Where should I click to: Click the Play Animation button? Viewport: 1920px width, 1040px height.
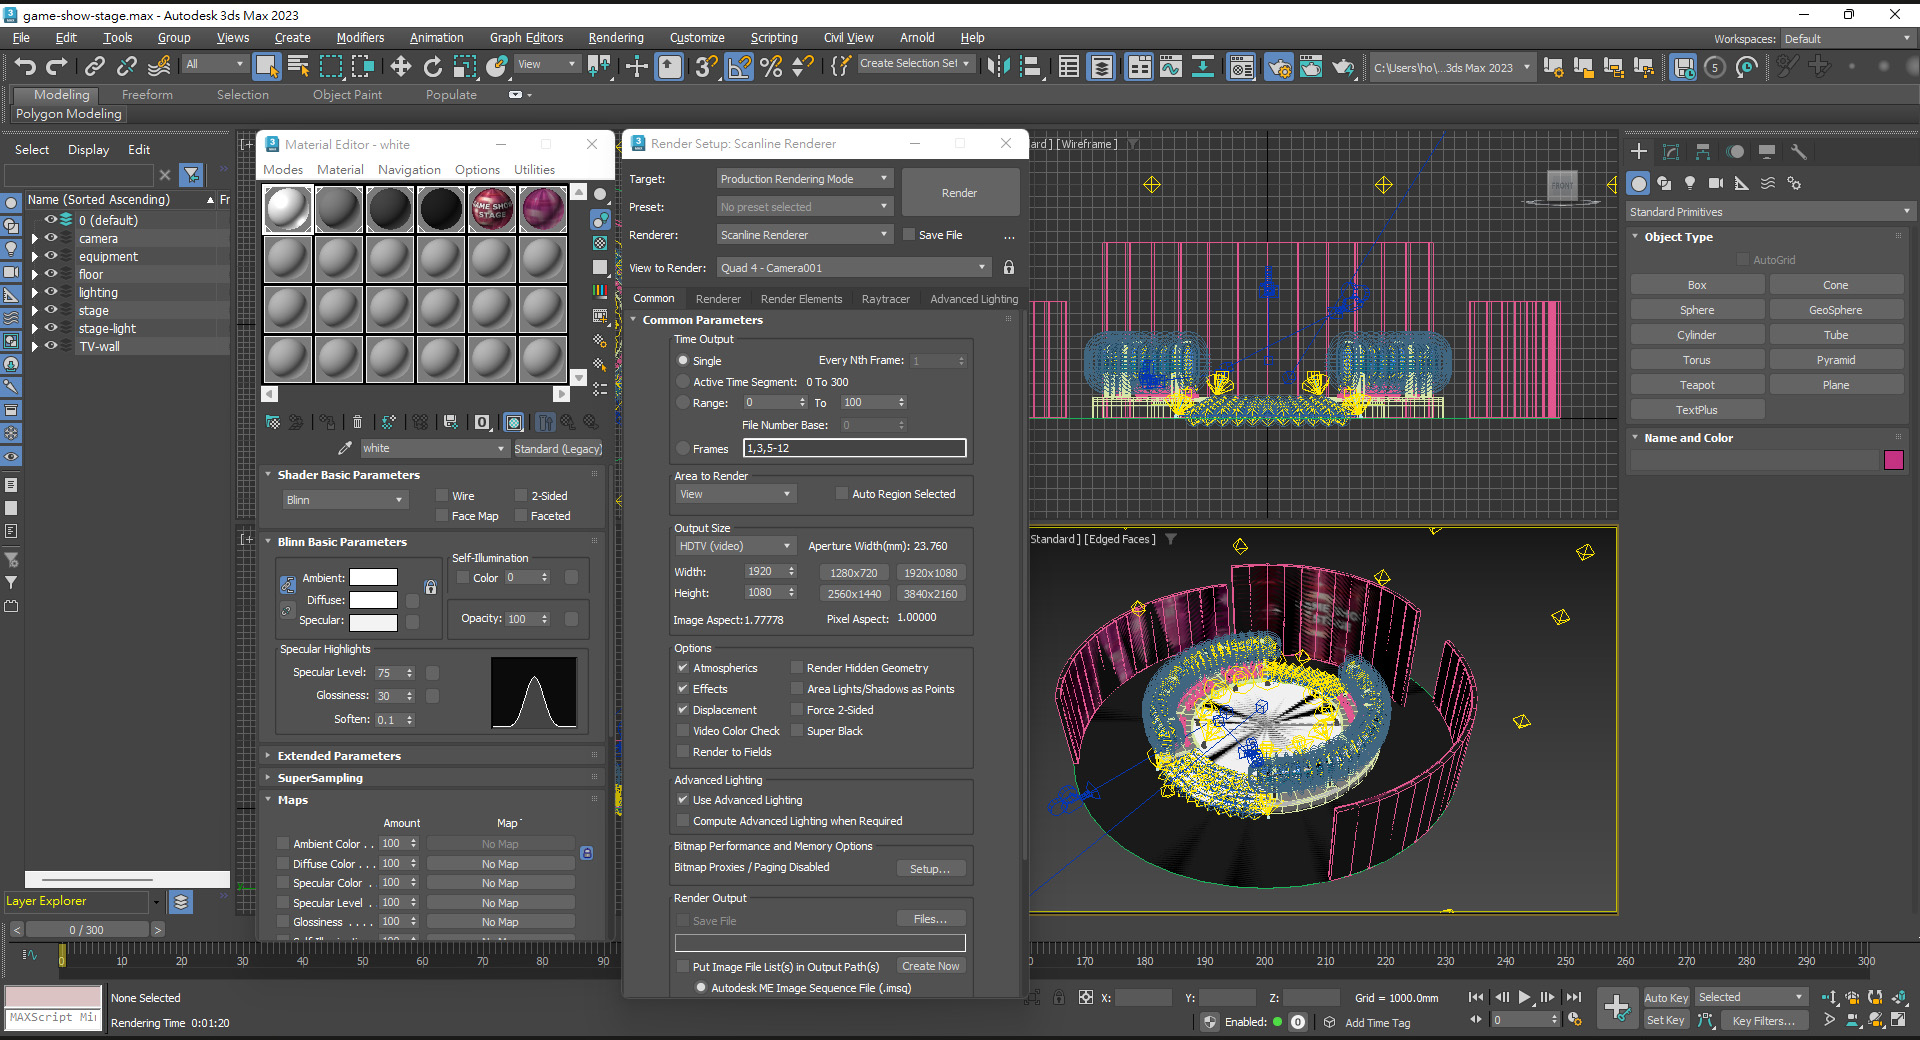[1524, 997]
